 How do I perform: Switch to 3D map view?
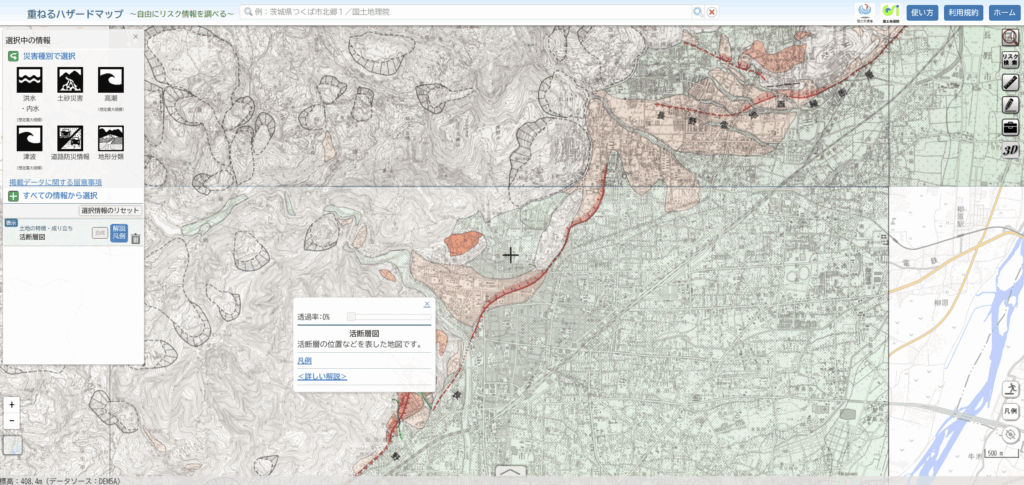point(1010,150)
